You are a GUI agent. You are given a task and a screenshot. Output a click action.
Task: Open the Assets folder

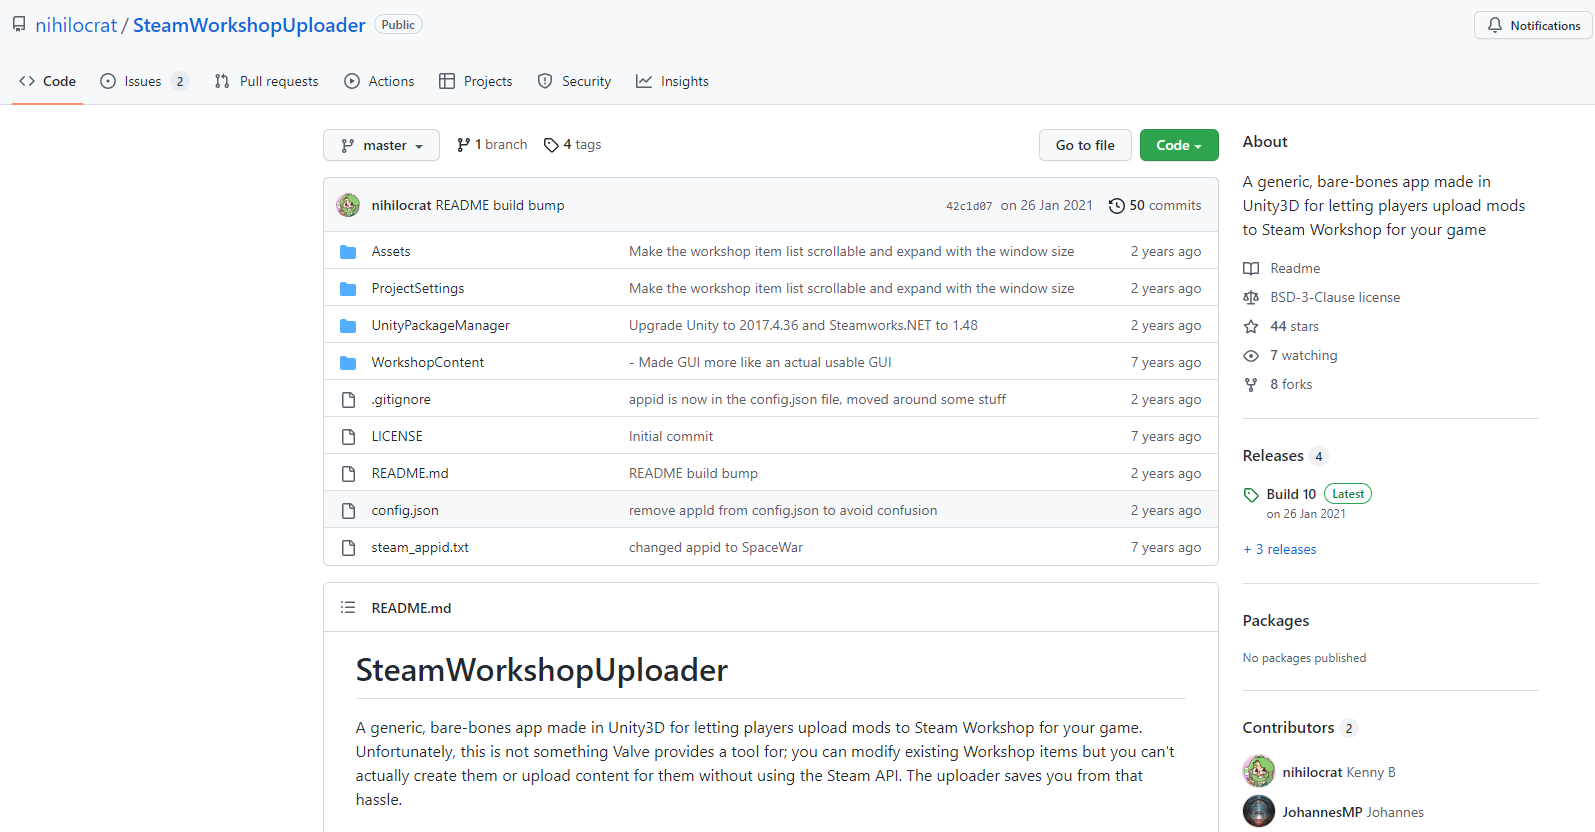tap(391, 251)
